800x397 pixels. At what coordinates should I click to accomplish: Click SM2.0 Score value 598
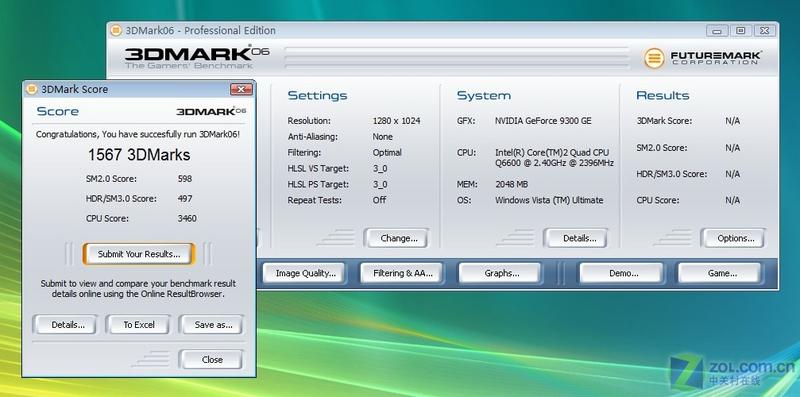(x=184, y=179)
